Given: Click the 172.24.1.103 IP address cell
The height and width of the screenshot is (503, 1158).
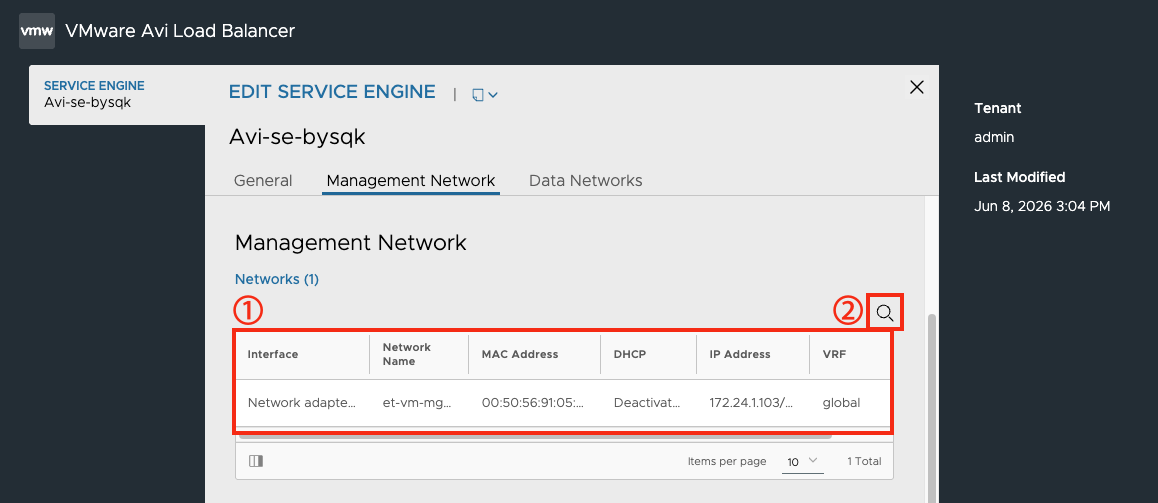Looking at the screenshot, I should click(752, 403).
